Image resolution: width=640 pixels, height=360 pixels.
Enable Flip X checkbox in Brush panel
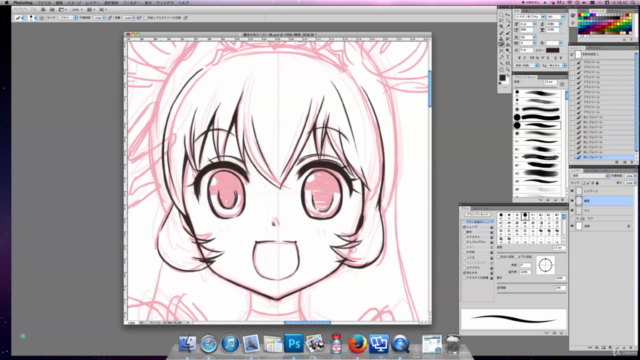(498, 257)
